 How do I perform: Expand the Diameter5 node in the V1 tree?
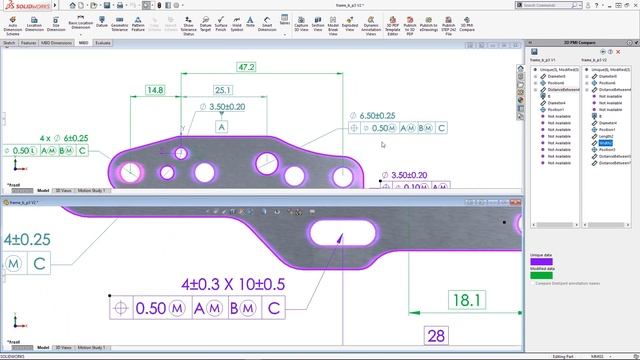(536, 77)
